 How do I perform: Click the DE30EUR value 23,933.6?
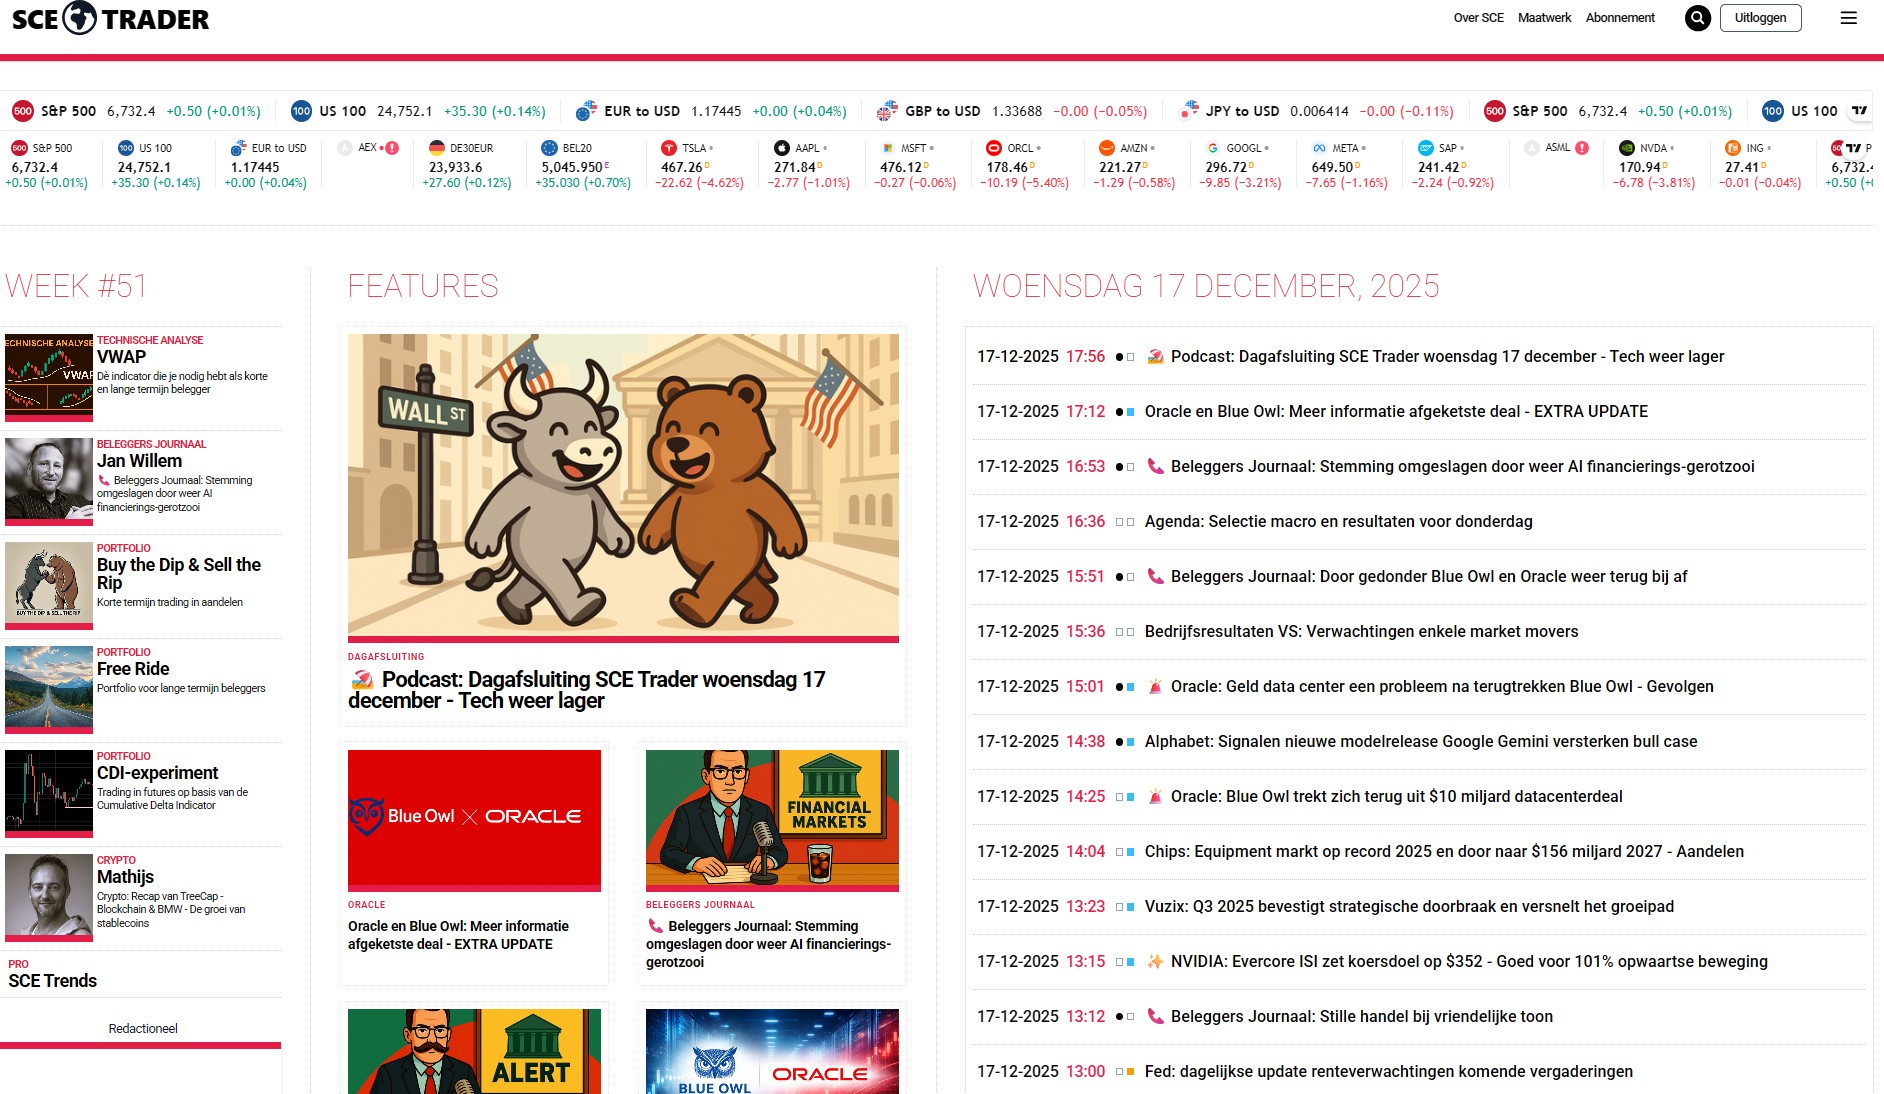pos(455,167)
